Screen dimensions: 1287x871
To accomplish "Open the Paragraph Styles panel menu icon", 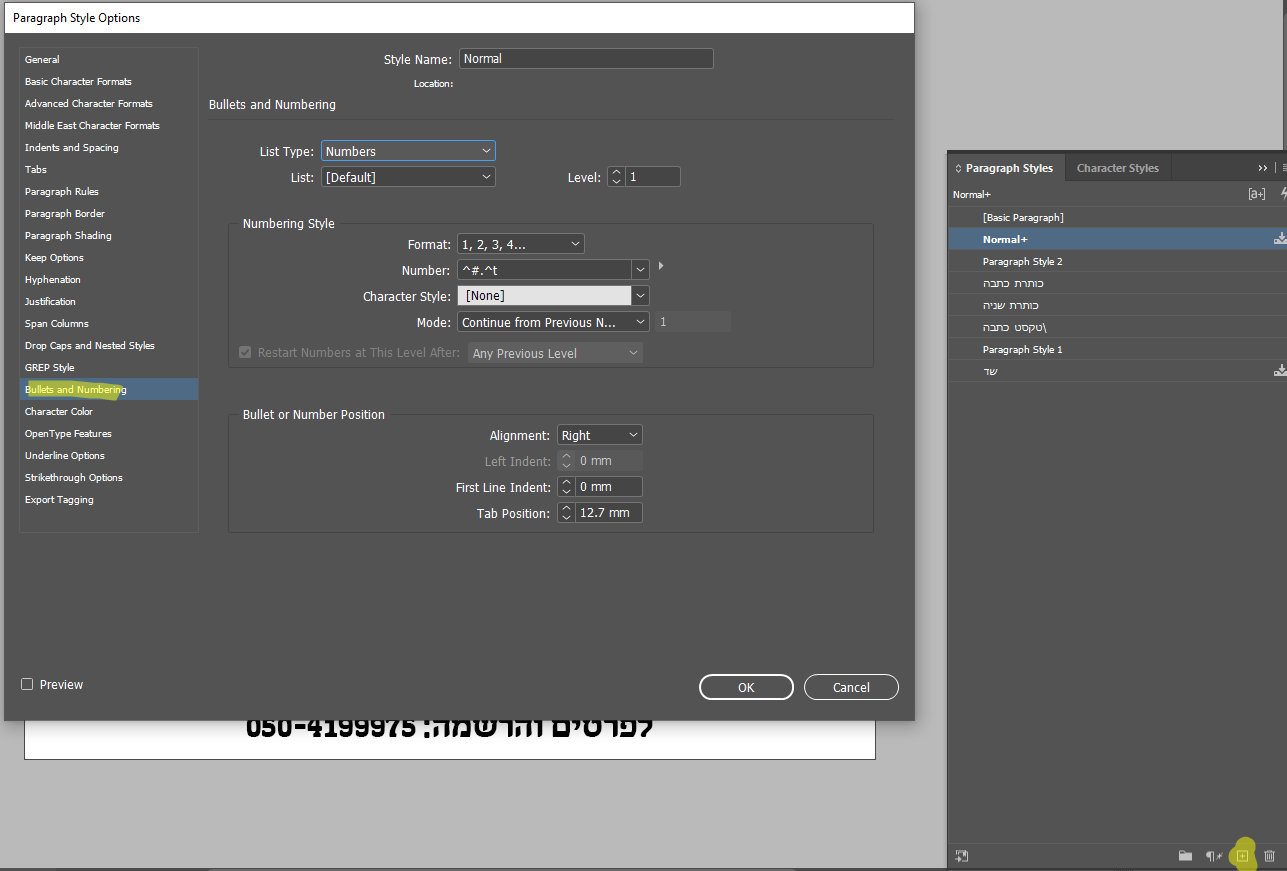I will click(x=1284, y=168).
